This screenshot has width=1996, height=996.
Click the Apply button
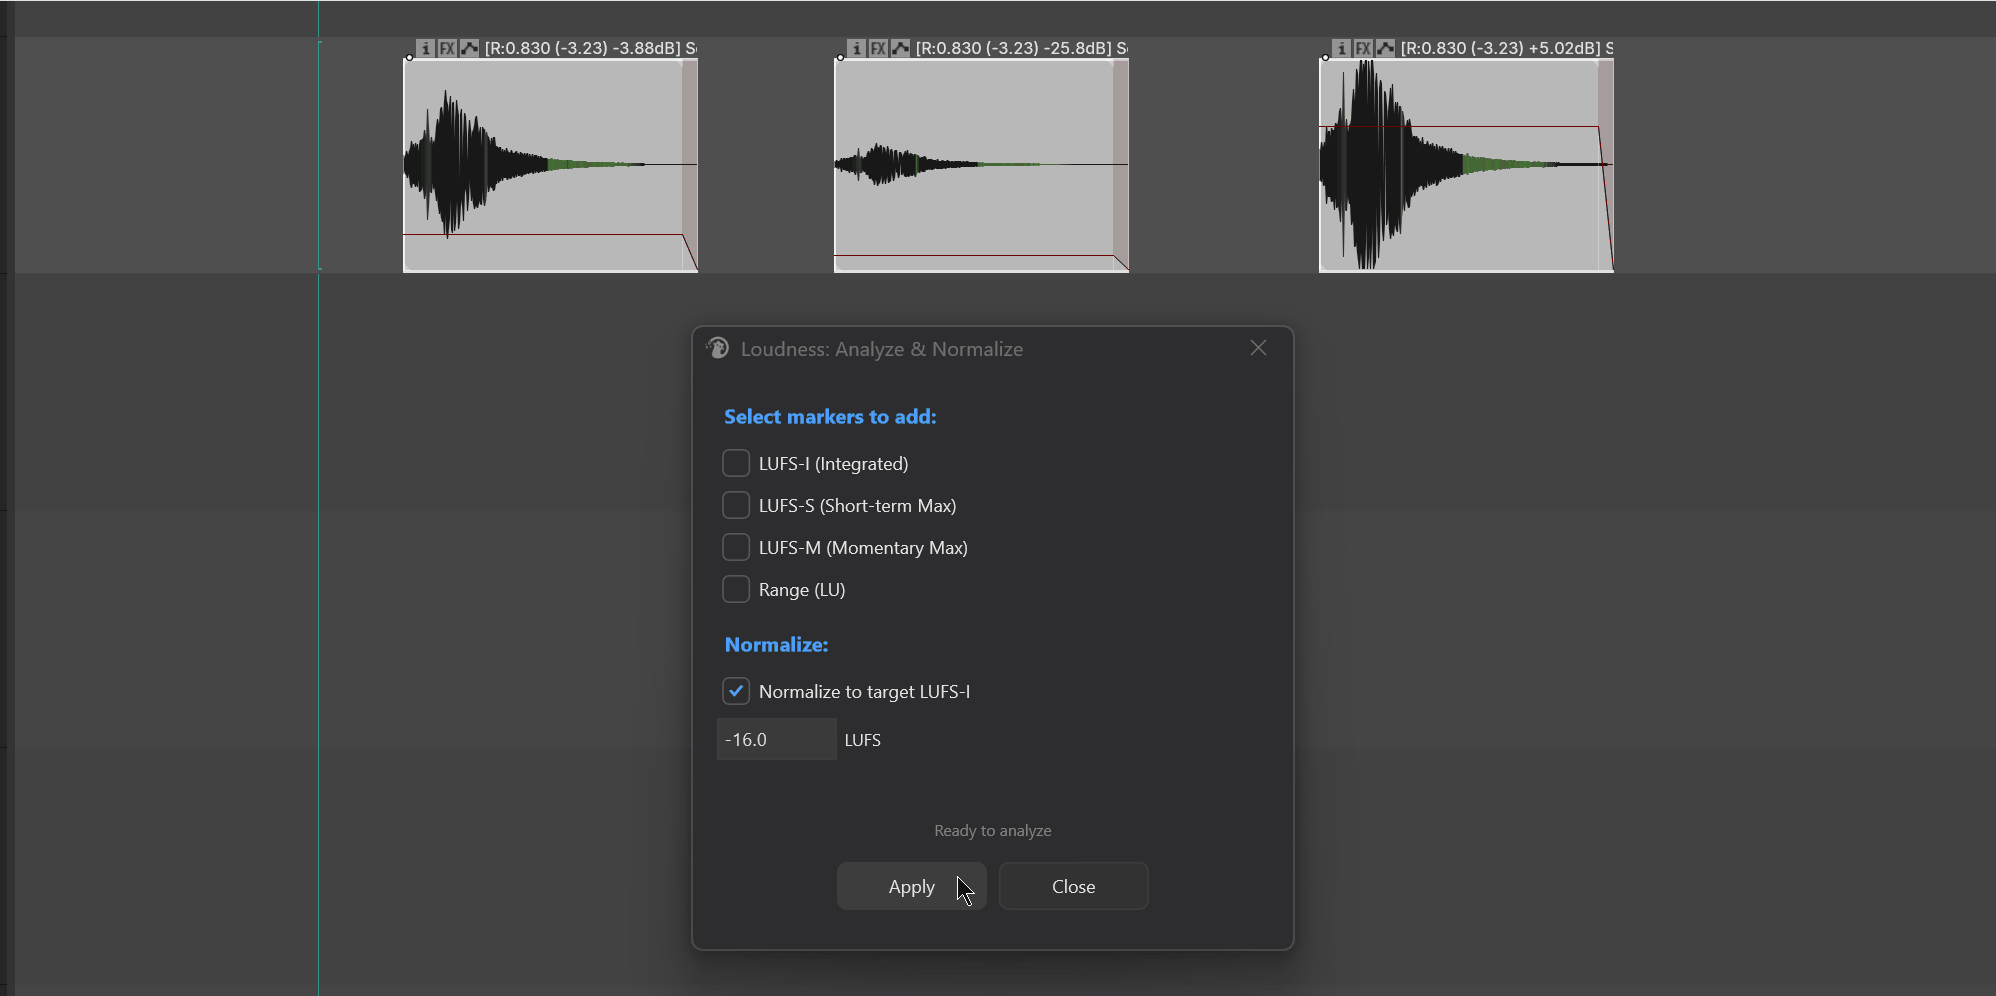coord(912,886)
